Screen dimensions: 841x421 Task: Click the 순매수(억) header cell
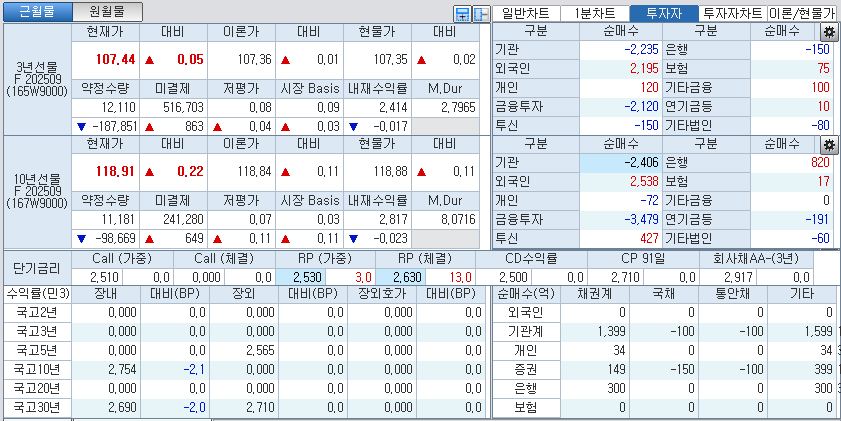coord(526,294)
